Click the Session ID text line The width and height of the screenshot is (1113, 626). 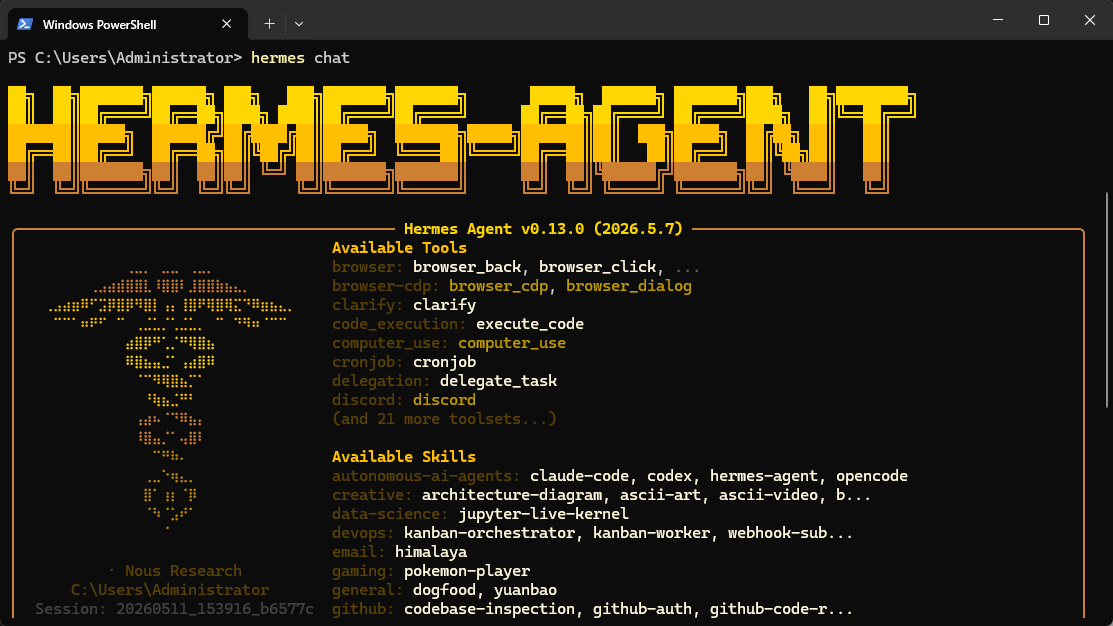[x=175, y=609]
